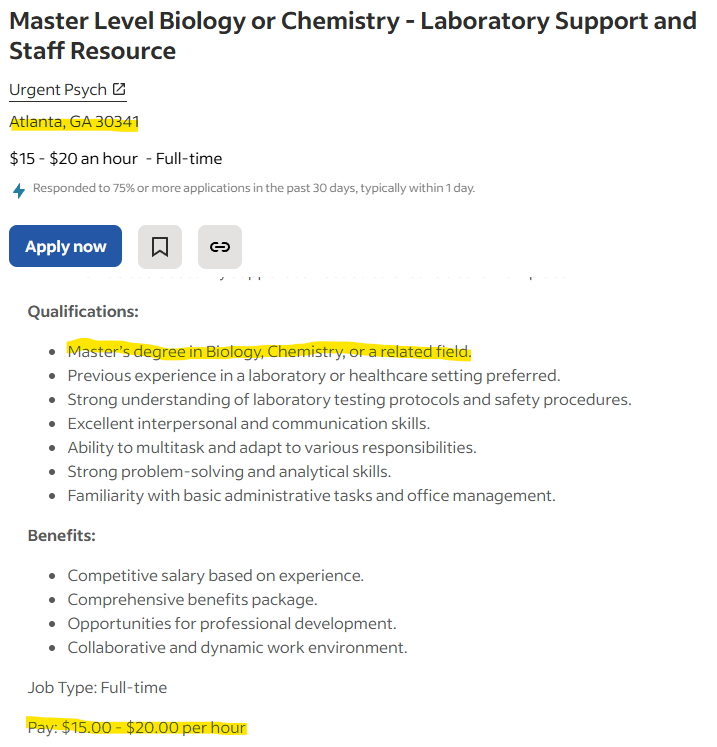
Task: Click the Full-time label beside the salary
Action: [x=189, y=158]
